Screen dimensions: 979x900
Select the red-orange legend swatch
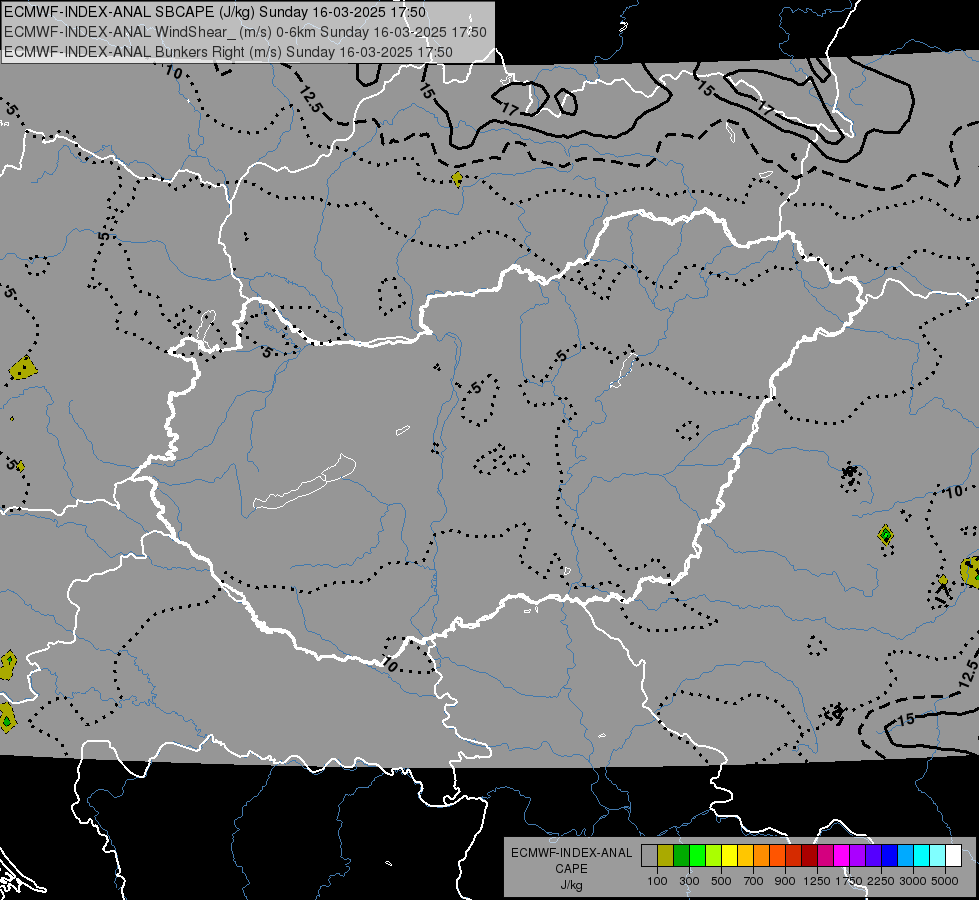point(777,855)
